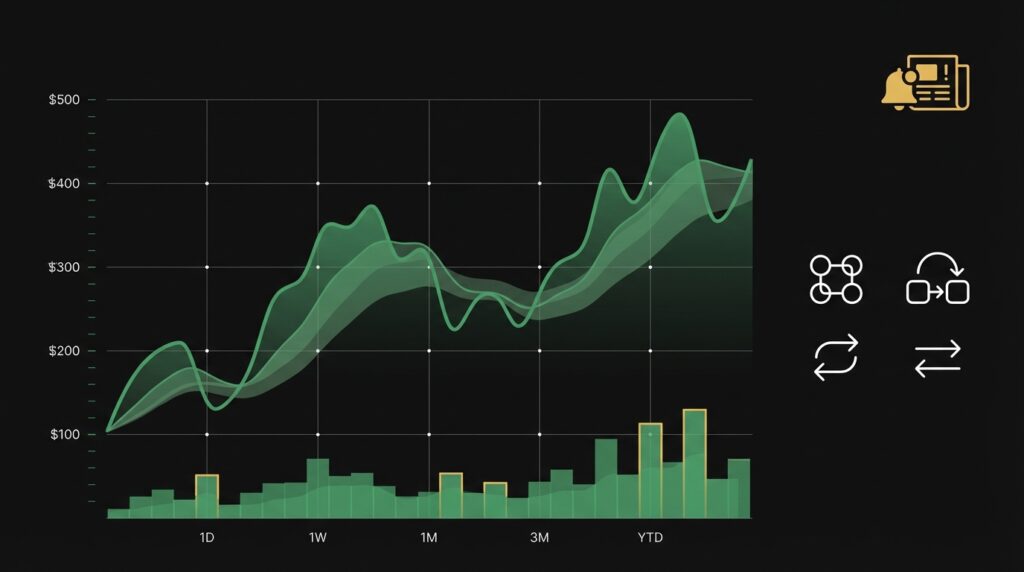Click the $100 price axis label
Image resolution: width=1024 pixels, height=572 pixels.
64,434
